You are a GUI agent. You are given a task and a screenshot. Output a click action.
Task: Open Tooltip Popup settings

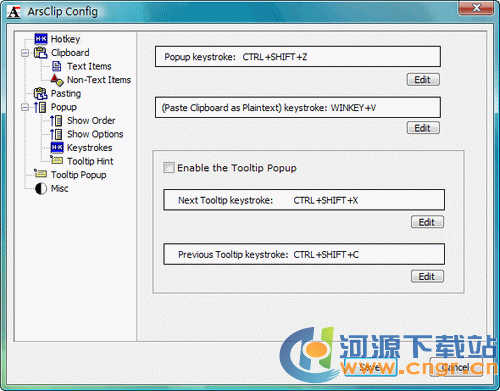click(79, 175)
